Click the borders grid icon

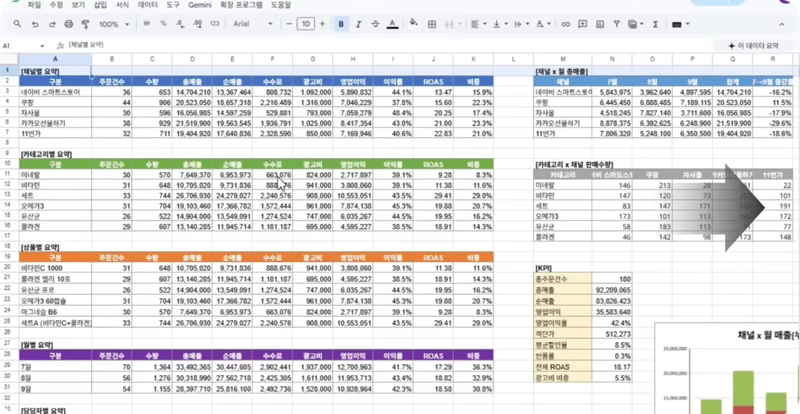(432, 24)
